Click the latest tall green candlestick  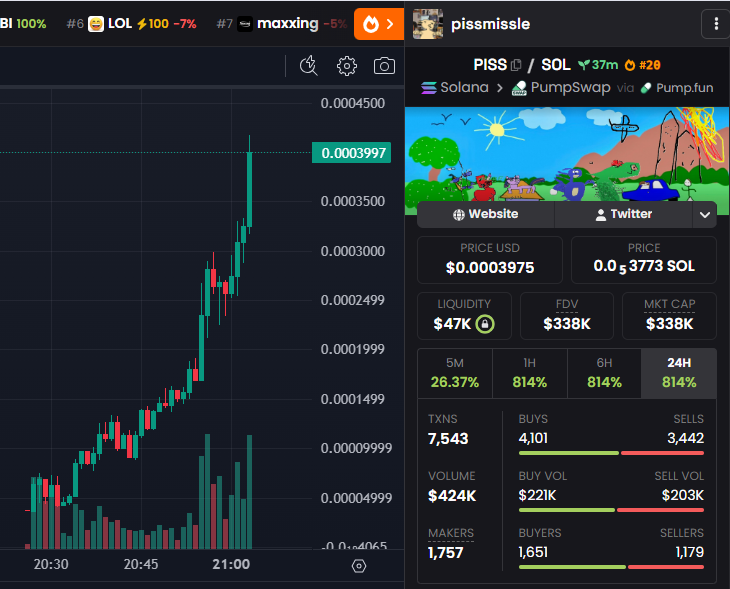250,189
